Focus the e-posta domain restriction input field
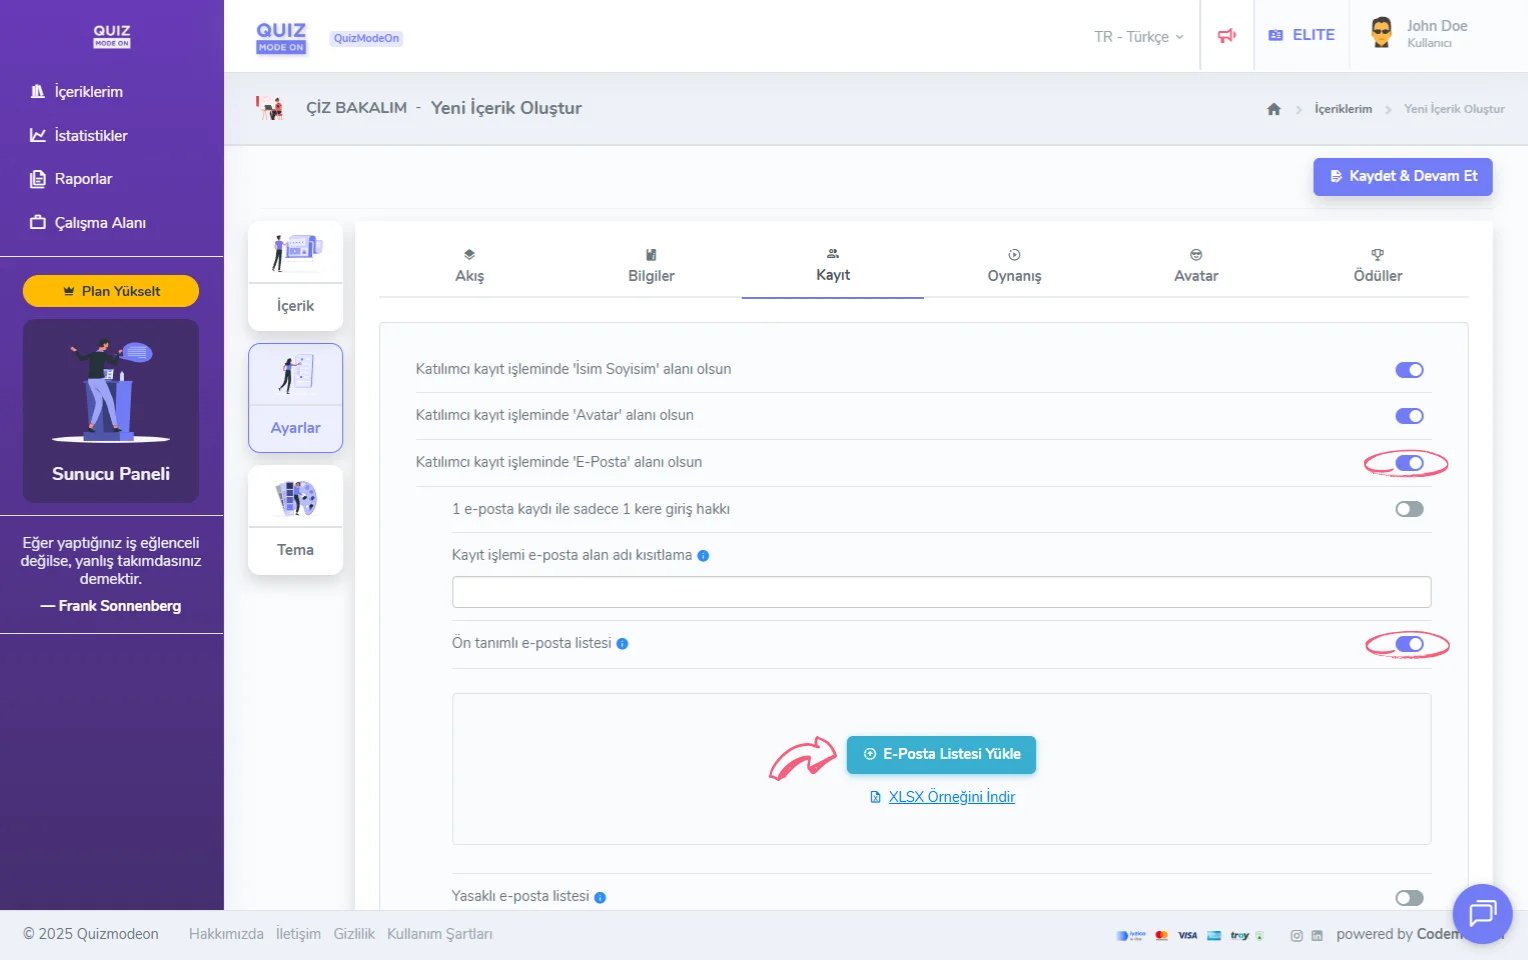 [941, 592]
